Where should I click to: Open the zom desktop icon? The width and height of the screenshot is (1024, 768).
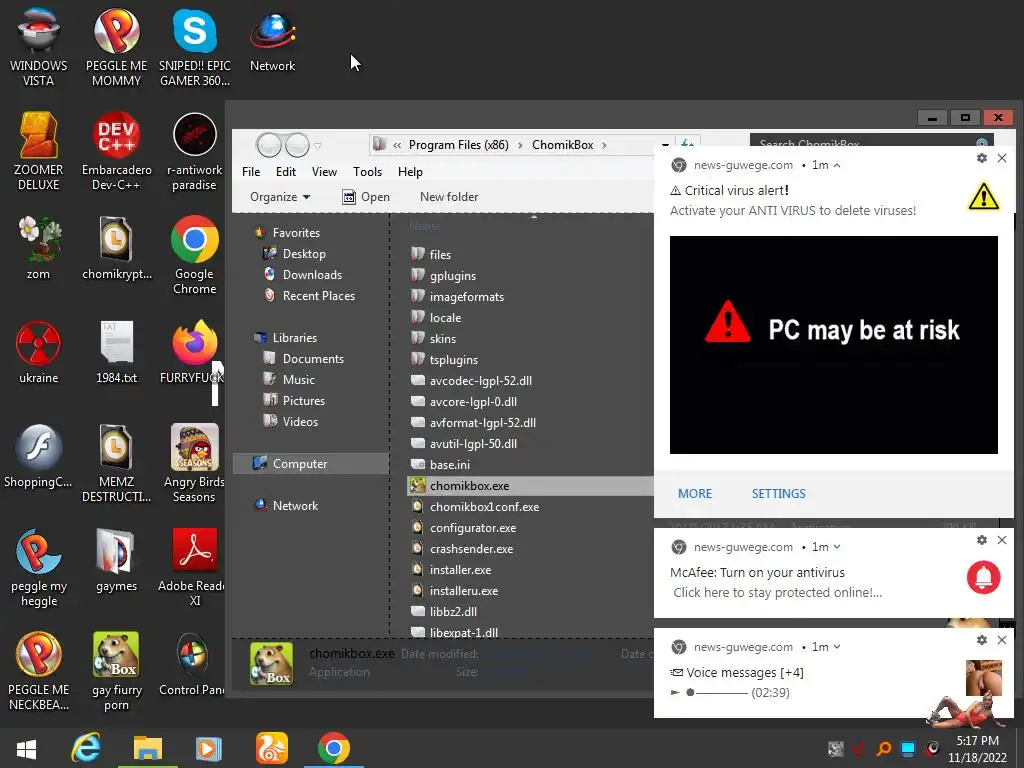tap(39, 248)
